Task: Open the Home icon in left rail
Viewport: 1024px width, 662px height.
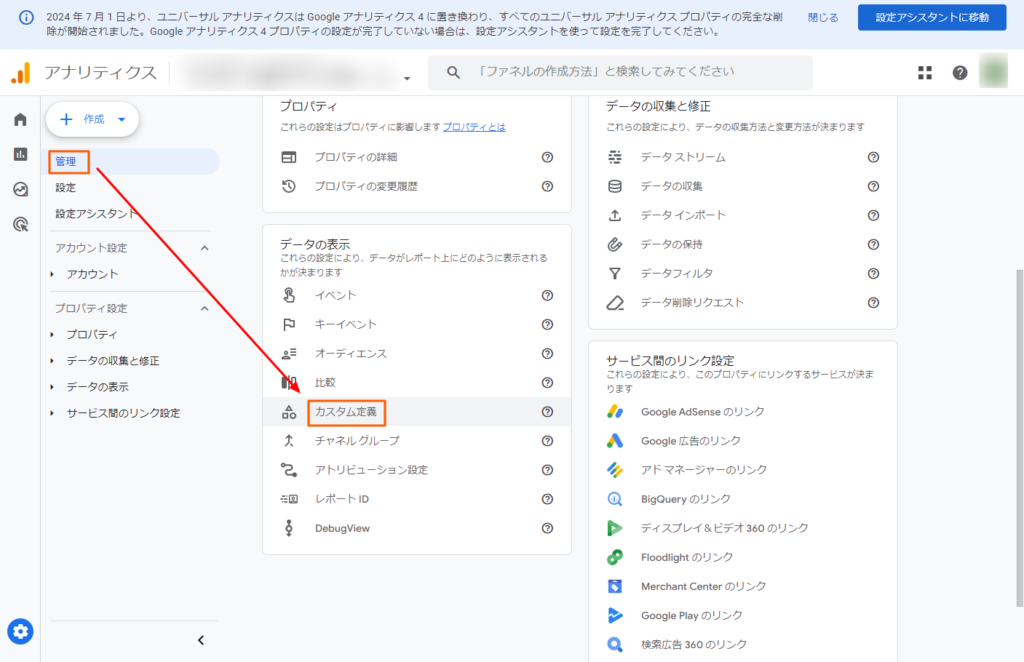Action: tap(20, 119)
